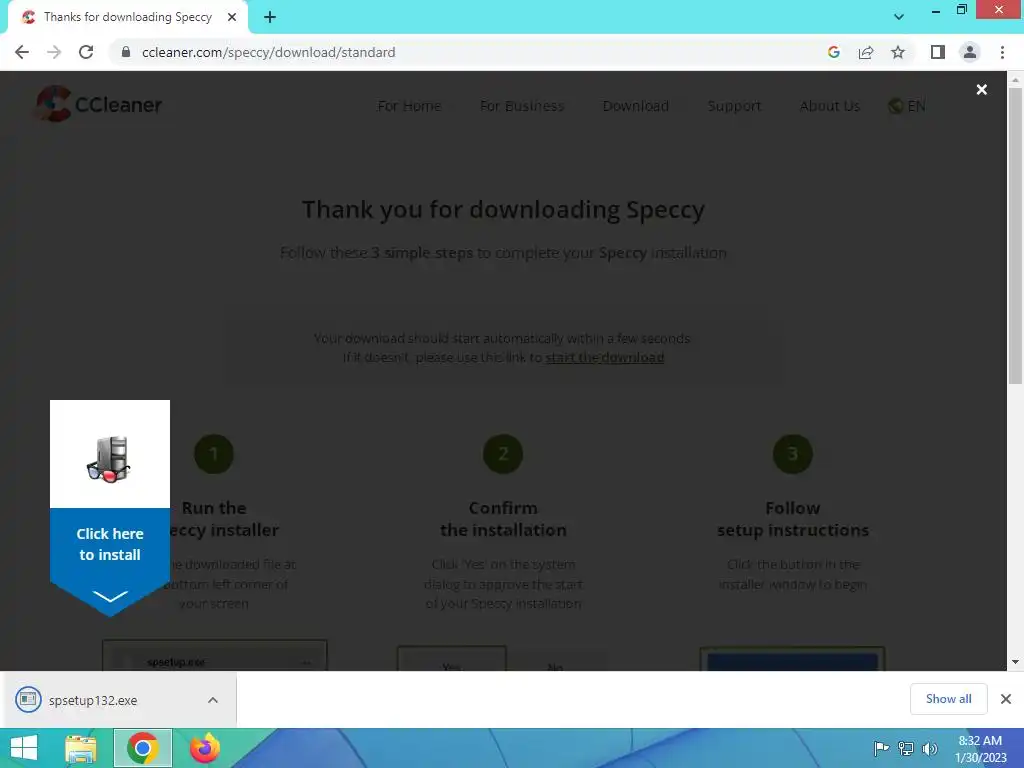Screen dimensions: 1024x768
Task: Go back to the previous page
Action: click(22, 52)
